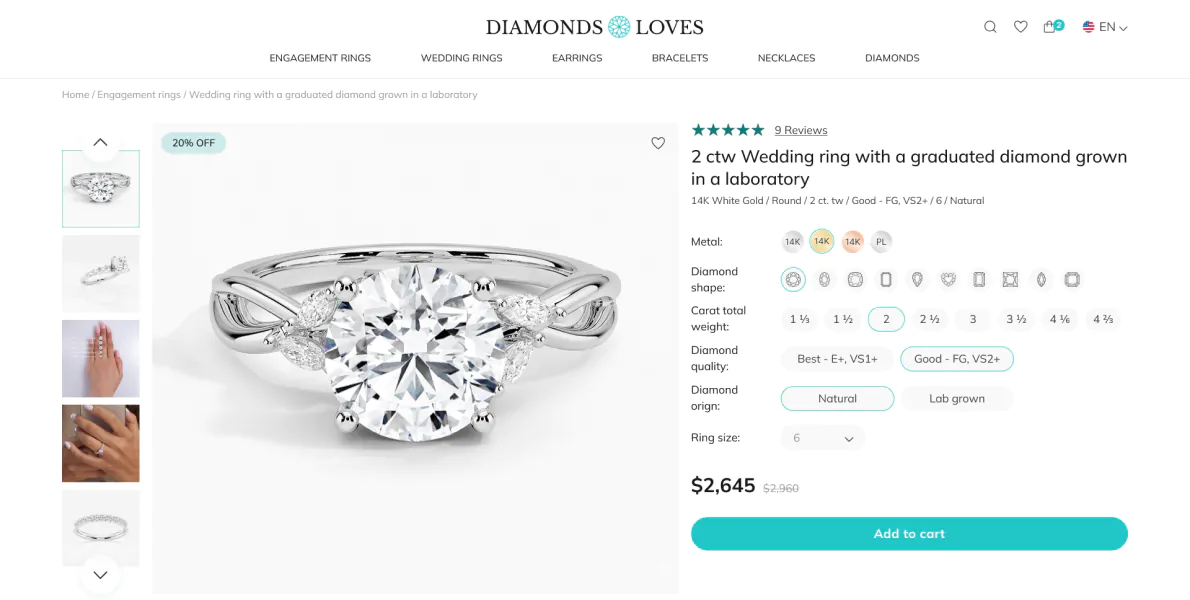This screenshot has height=600, width=1190.
Task: Go to the Necklaces menu
Action: 786,58
